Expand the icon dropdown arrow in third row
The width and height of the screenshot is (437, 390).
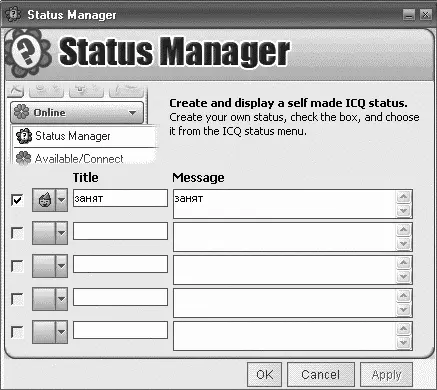coord(61,266)
